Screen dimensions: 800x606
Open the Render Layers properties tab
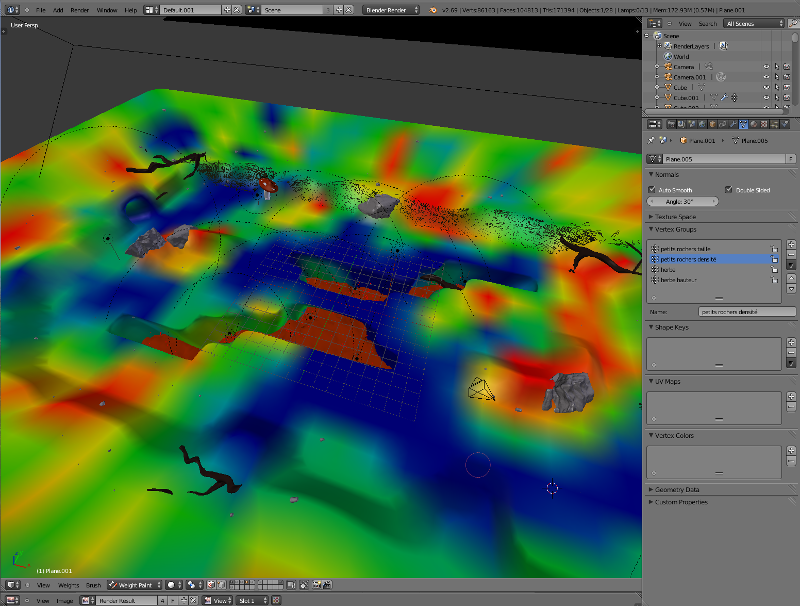(681, 124)
